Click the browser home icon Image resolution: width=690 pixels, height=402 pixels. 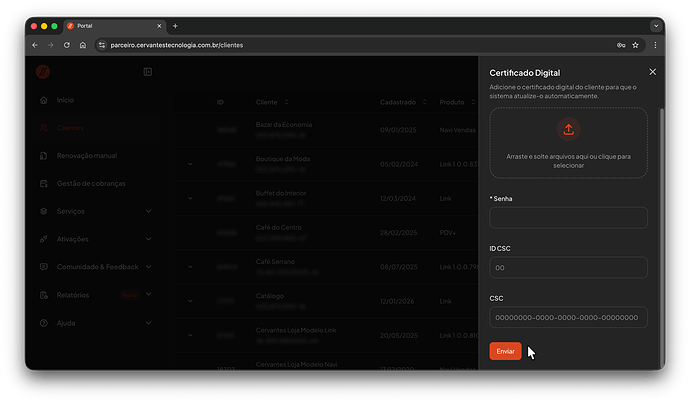[x=83, y=45]
